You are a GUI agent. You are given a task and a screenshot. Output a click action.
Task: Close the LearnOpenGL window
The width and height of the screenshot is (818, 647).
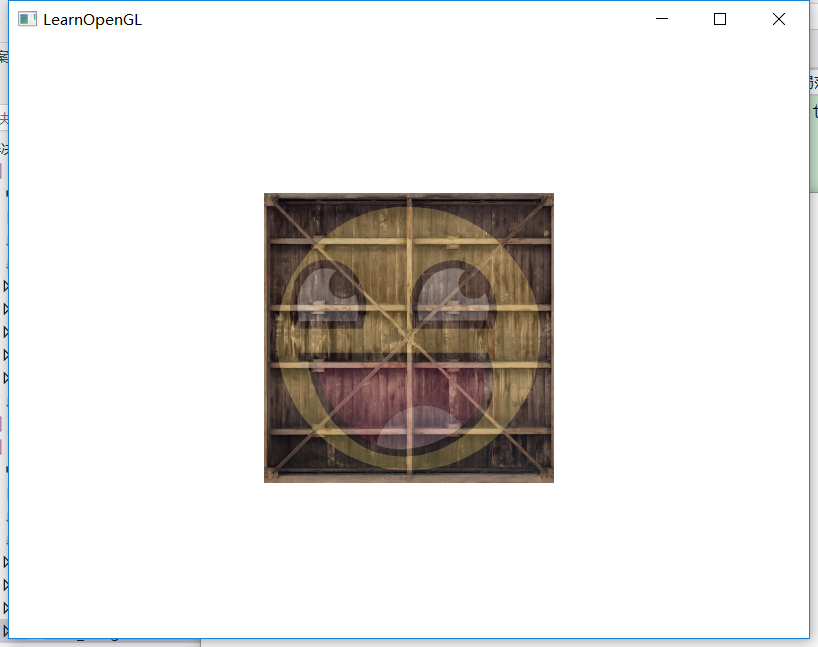point(778,19)
